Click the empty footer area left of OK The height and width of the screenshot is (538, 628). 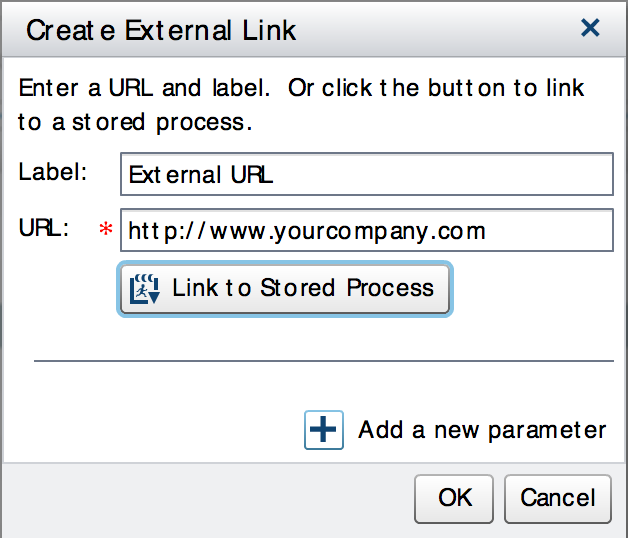[200, 498]
